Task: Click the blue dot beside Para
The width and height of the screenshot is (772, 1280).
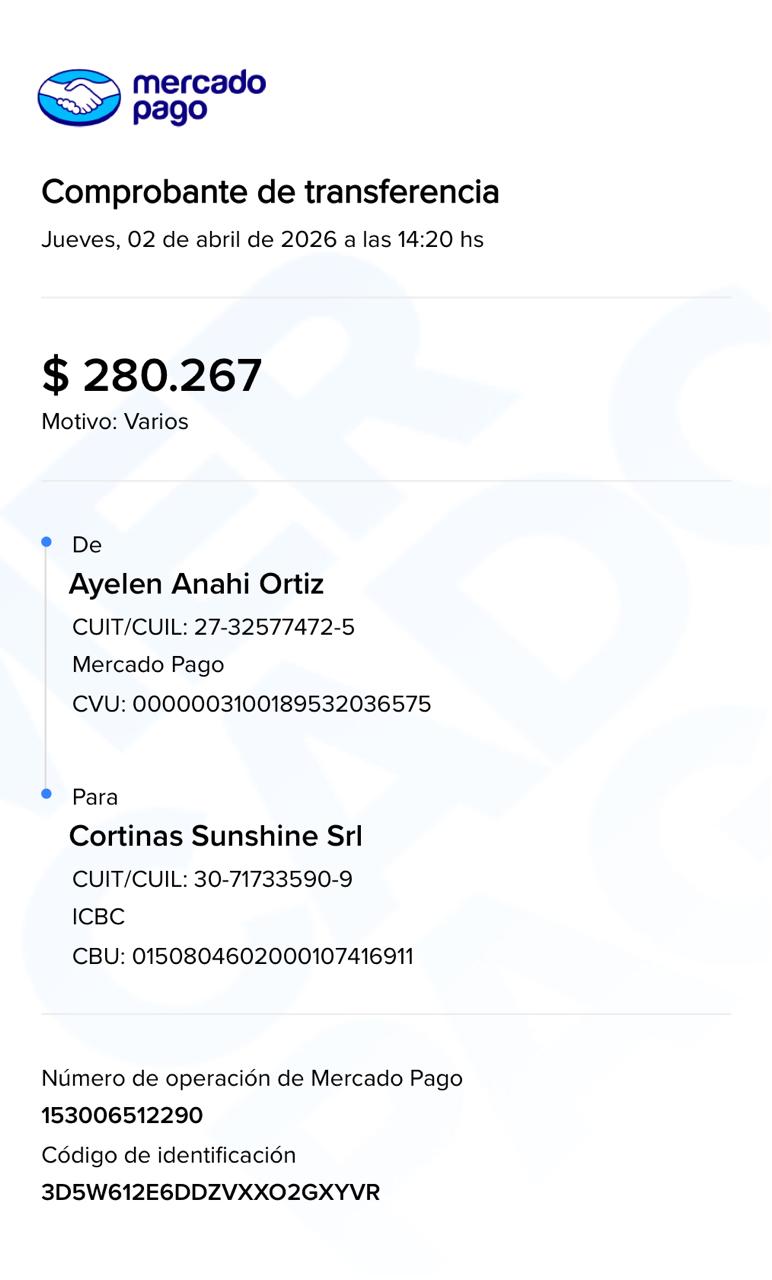Action: tap(46, 794)
